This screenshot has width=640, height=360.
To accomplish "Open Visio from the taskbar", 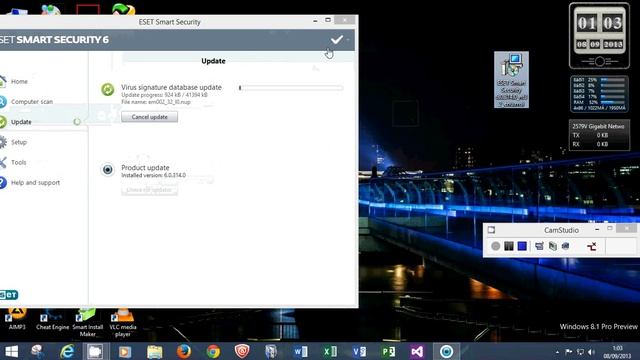I will pyautogui.click(x=359, y=351).
